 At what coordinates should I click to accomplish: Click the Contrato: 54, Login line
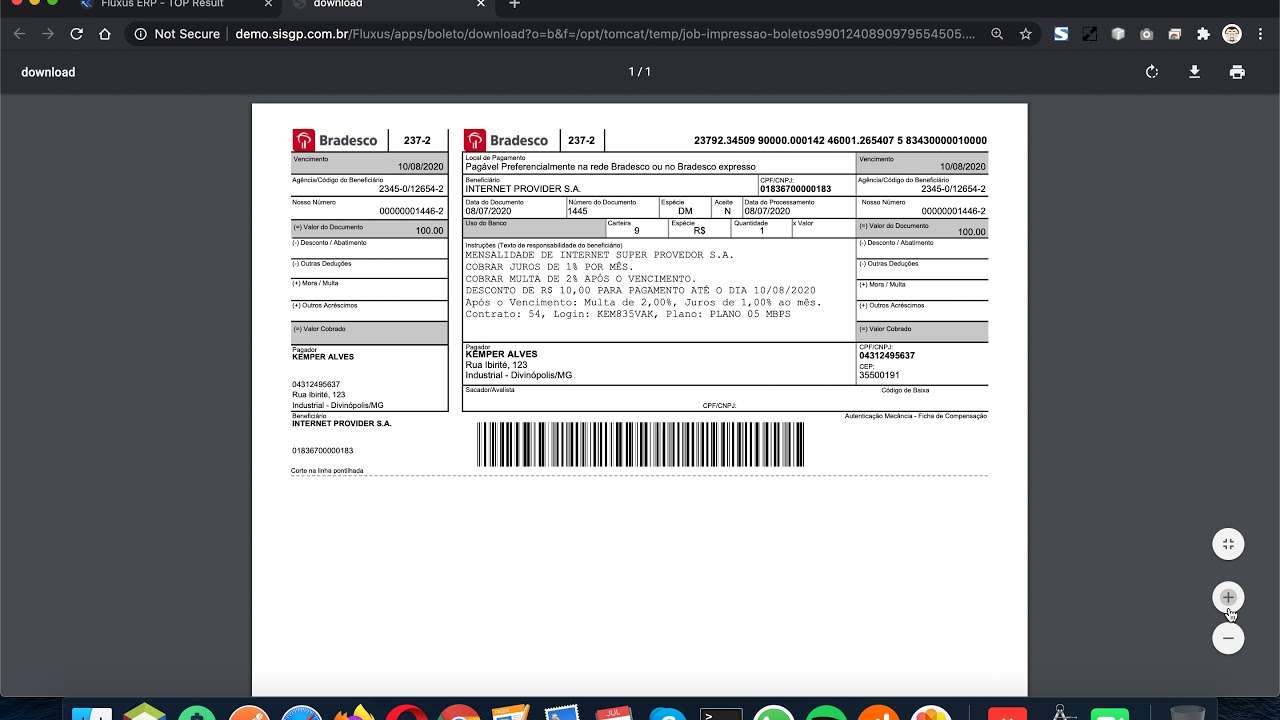627,314
